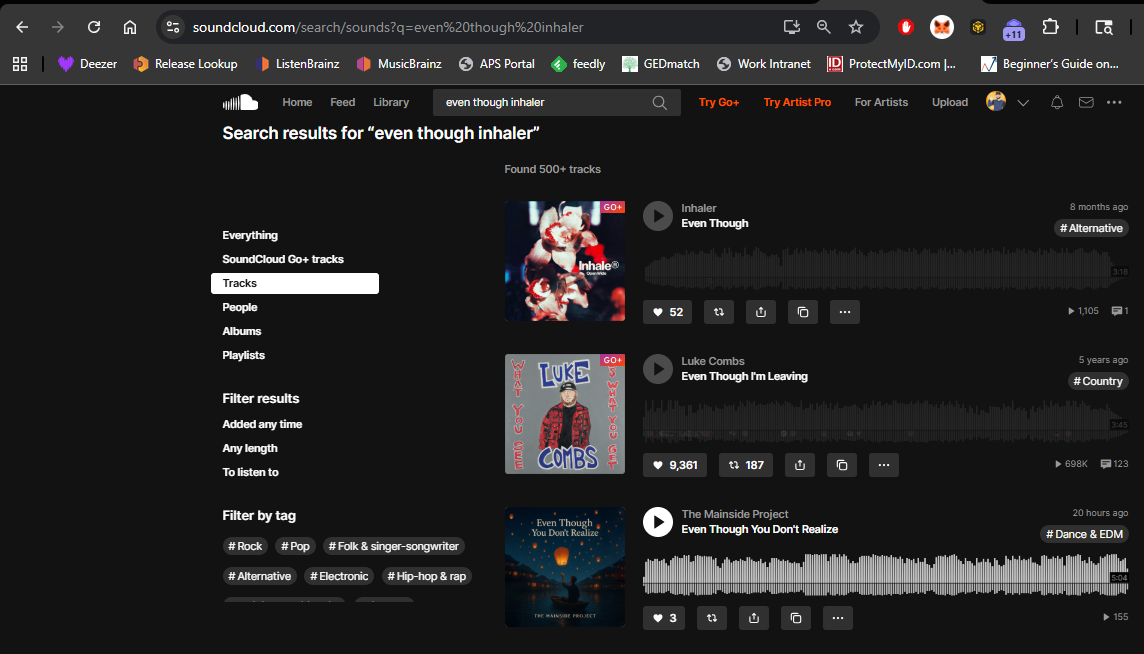This screenshot has width=1144, height=654.
Task: Open SoundCloud notifications bell
Action: (1057, 102)
